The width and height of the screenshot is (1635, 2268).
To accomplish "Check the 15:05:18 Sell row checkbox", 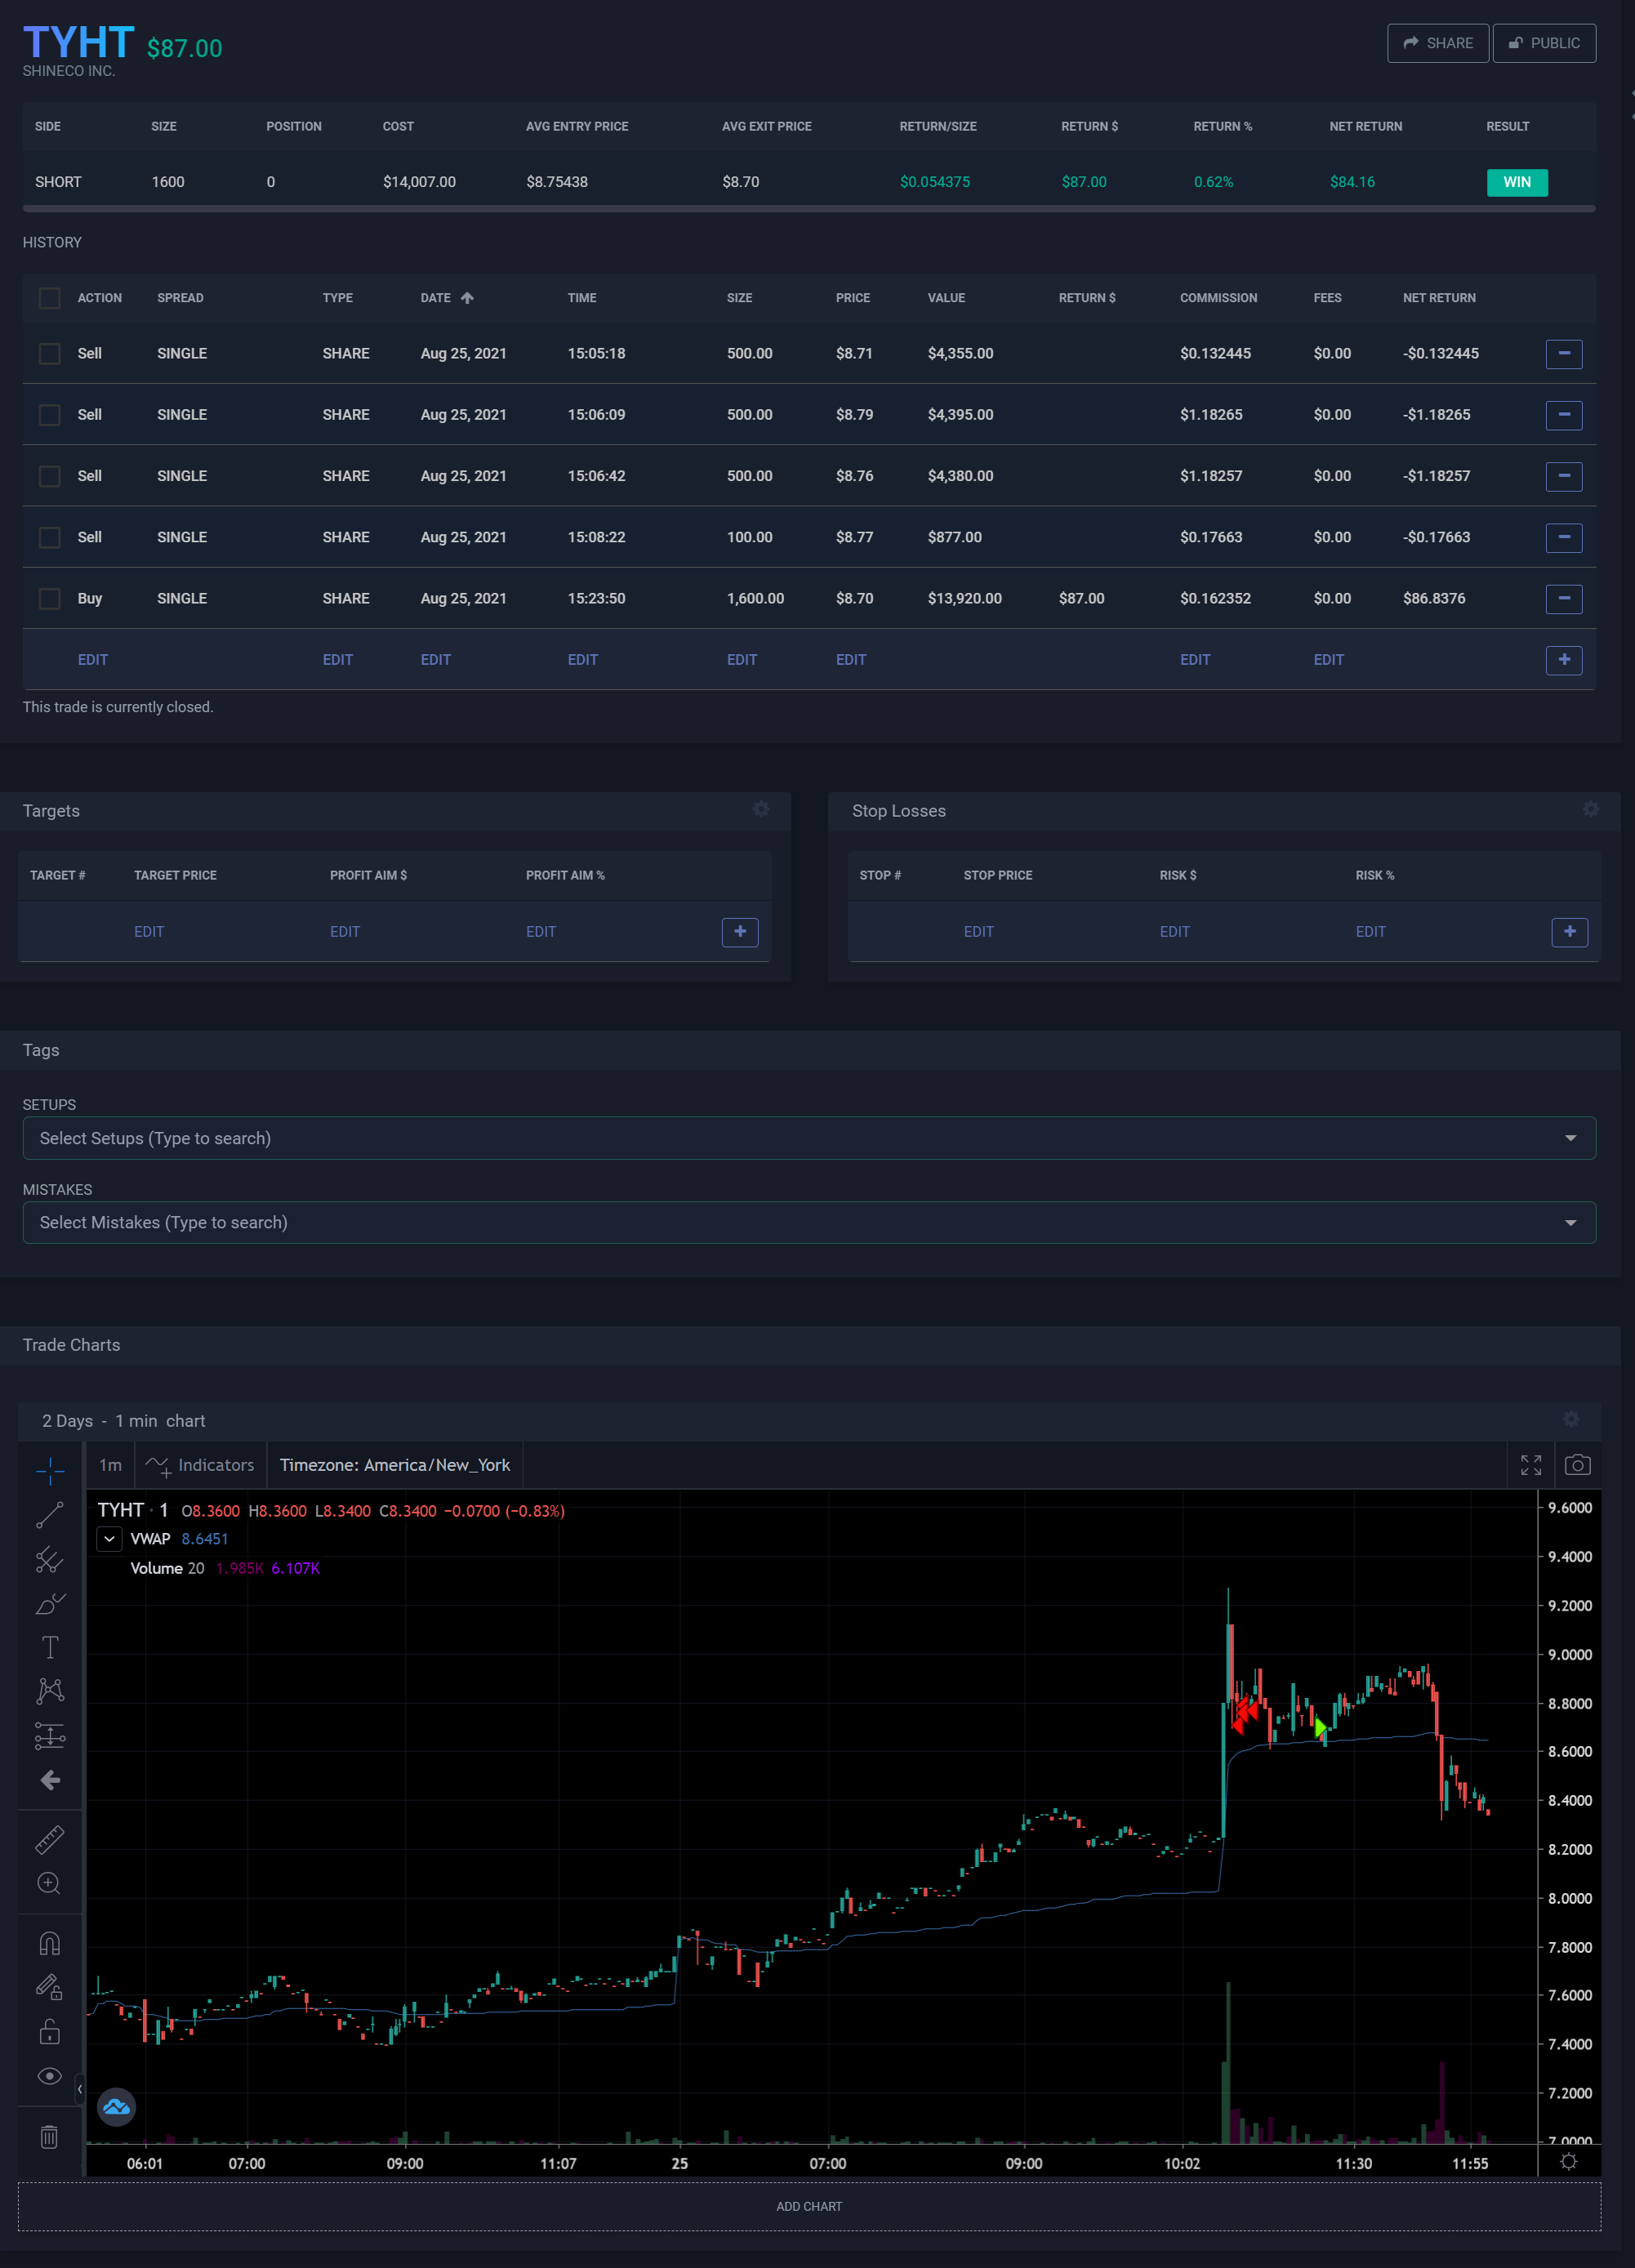I will [49, 354].
